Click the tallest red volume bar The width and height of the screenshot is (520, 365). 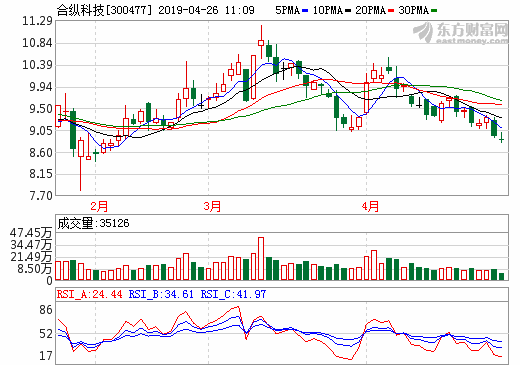[x=261, y=259]
